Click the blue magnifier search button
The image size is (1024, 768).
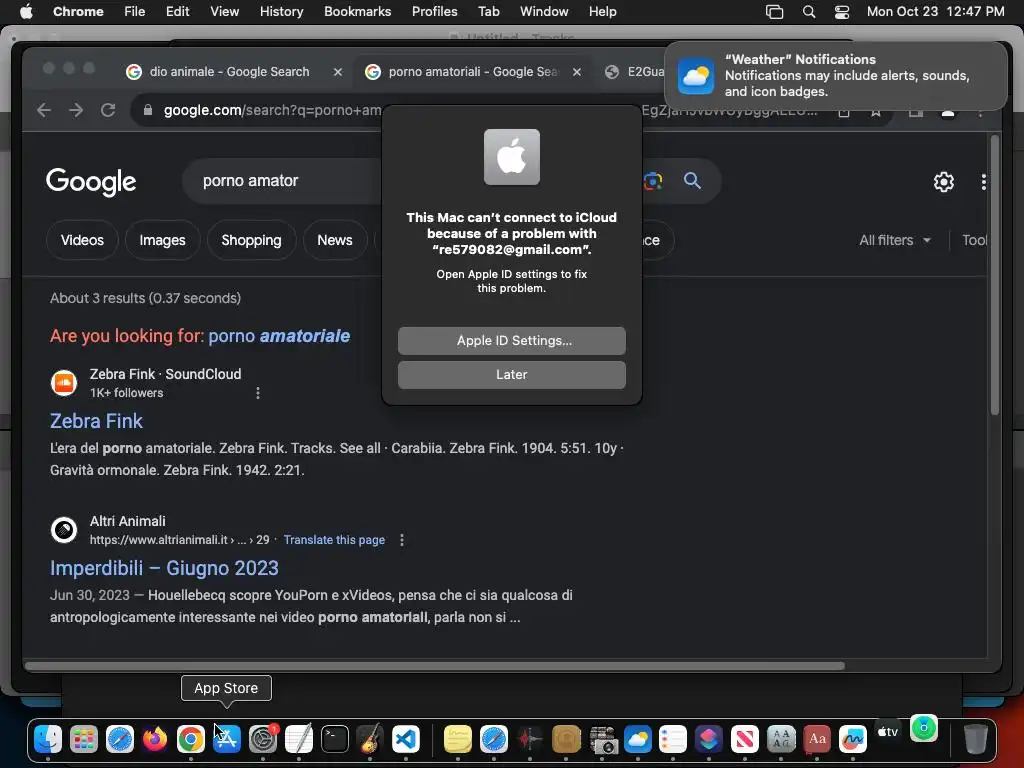tap(692, 181)
